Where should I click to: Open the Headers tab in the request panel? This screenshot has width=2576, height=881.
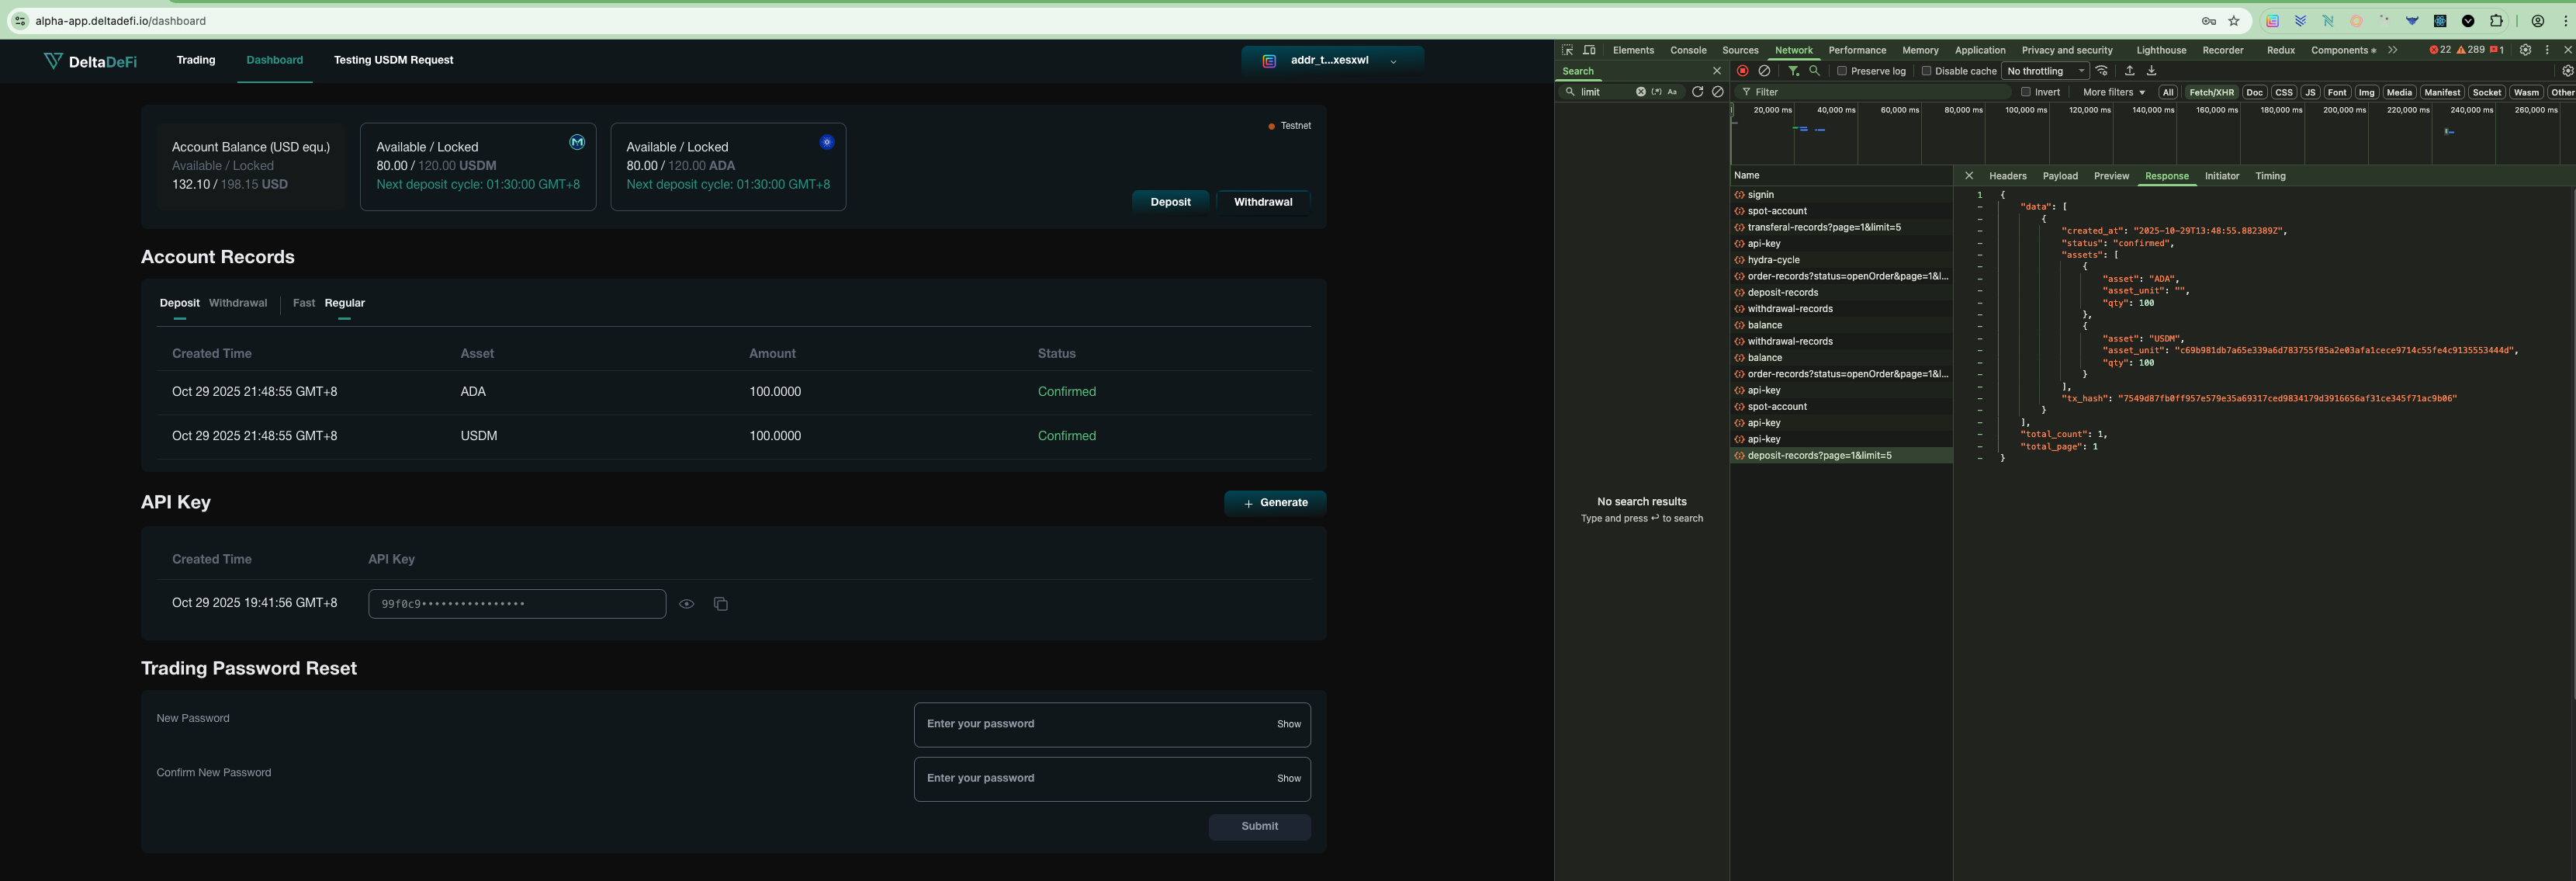pos(2007,176)
